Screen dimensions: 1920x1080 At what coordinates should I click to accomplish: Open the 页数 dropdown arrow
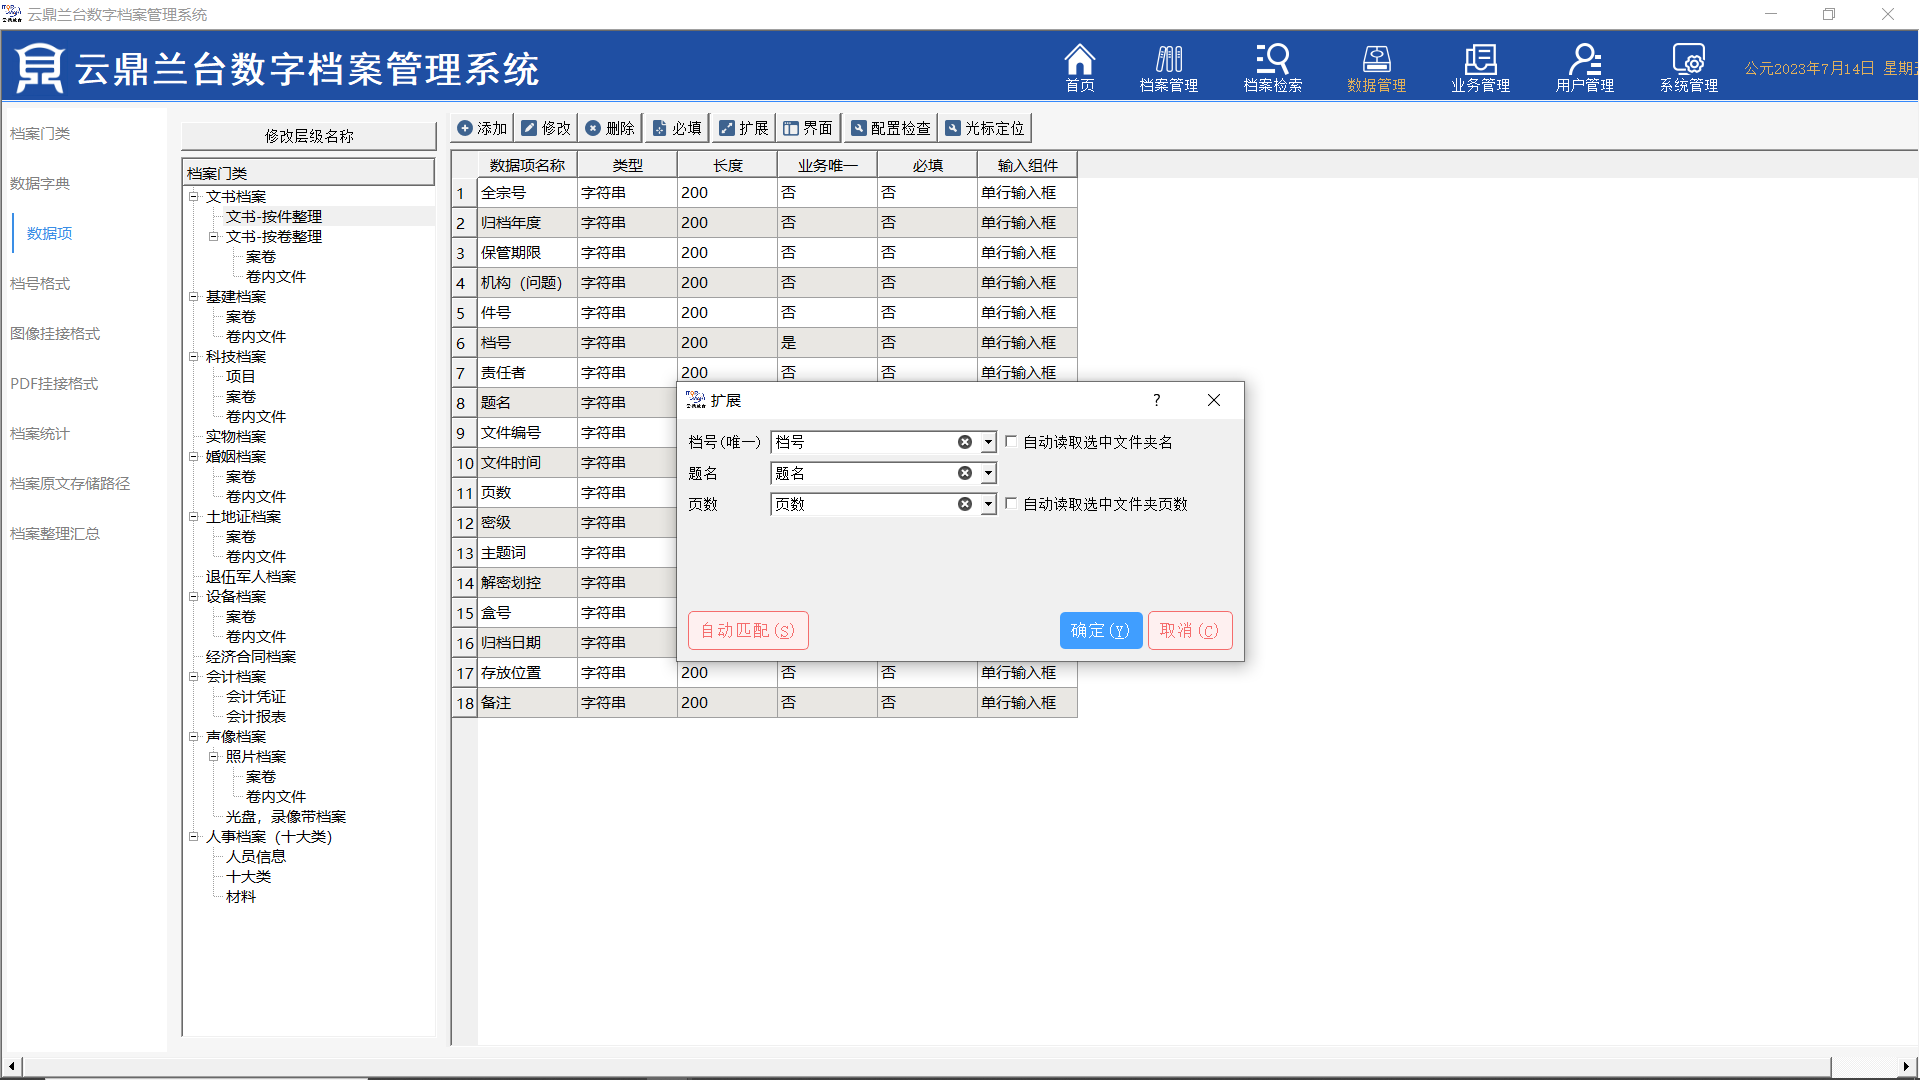tap(988, 505)
